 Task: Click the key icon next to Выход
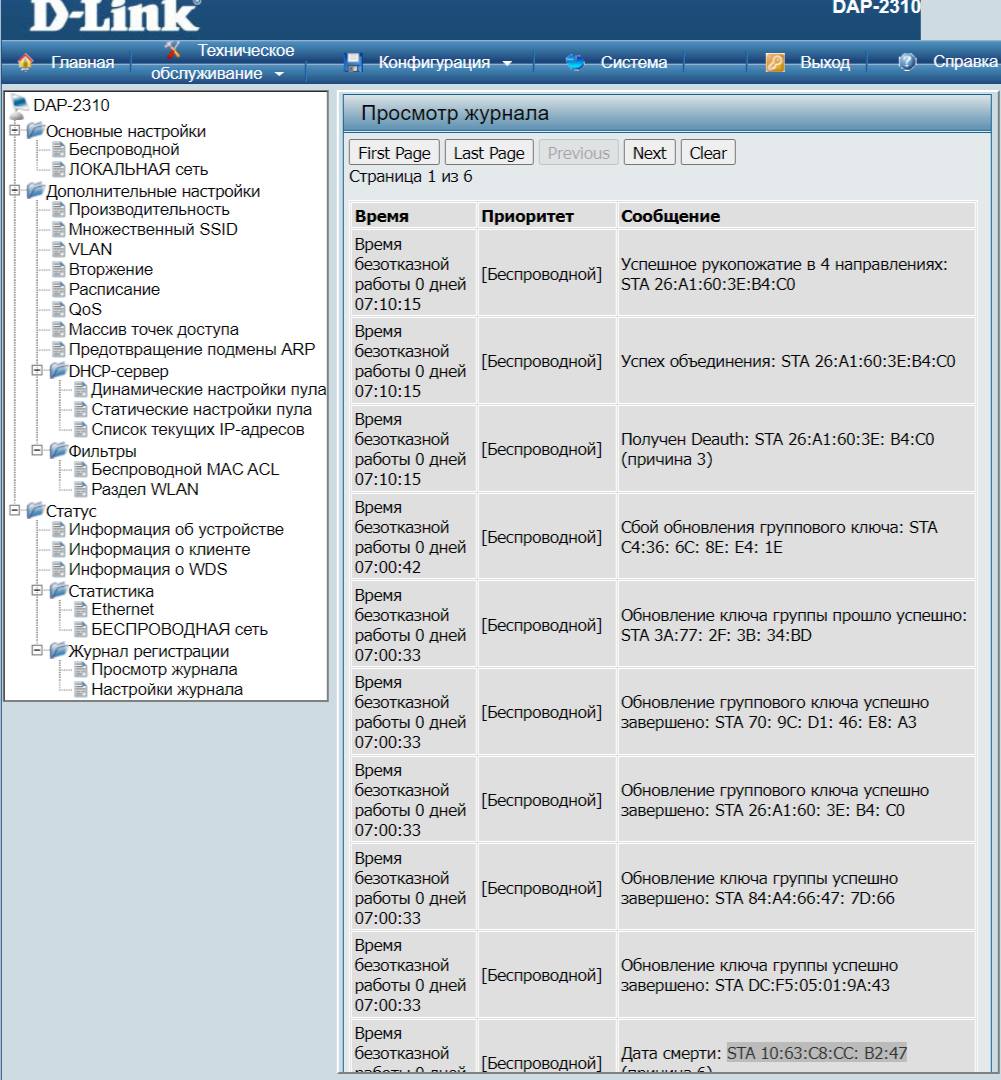click(775, 63)
